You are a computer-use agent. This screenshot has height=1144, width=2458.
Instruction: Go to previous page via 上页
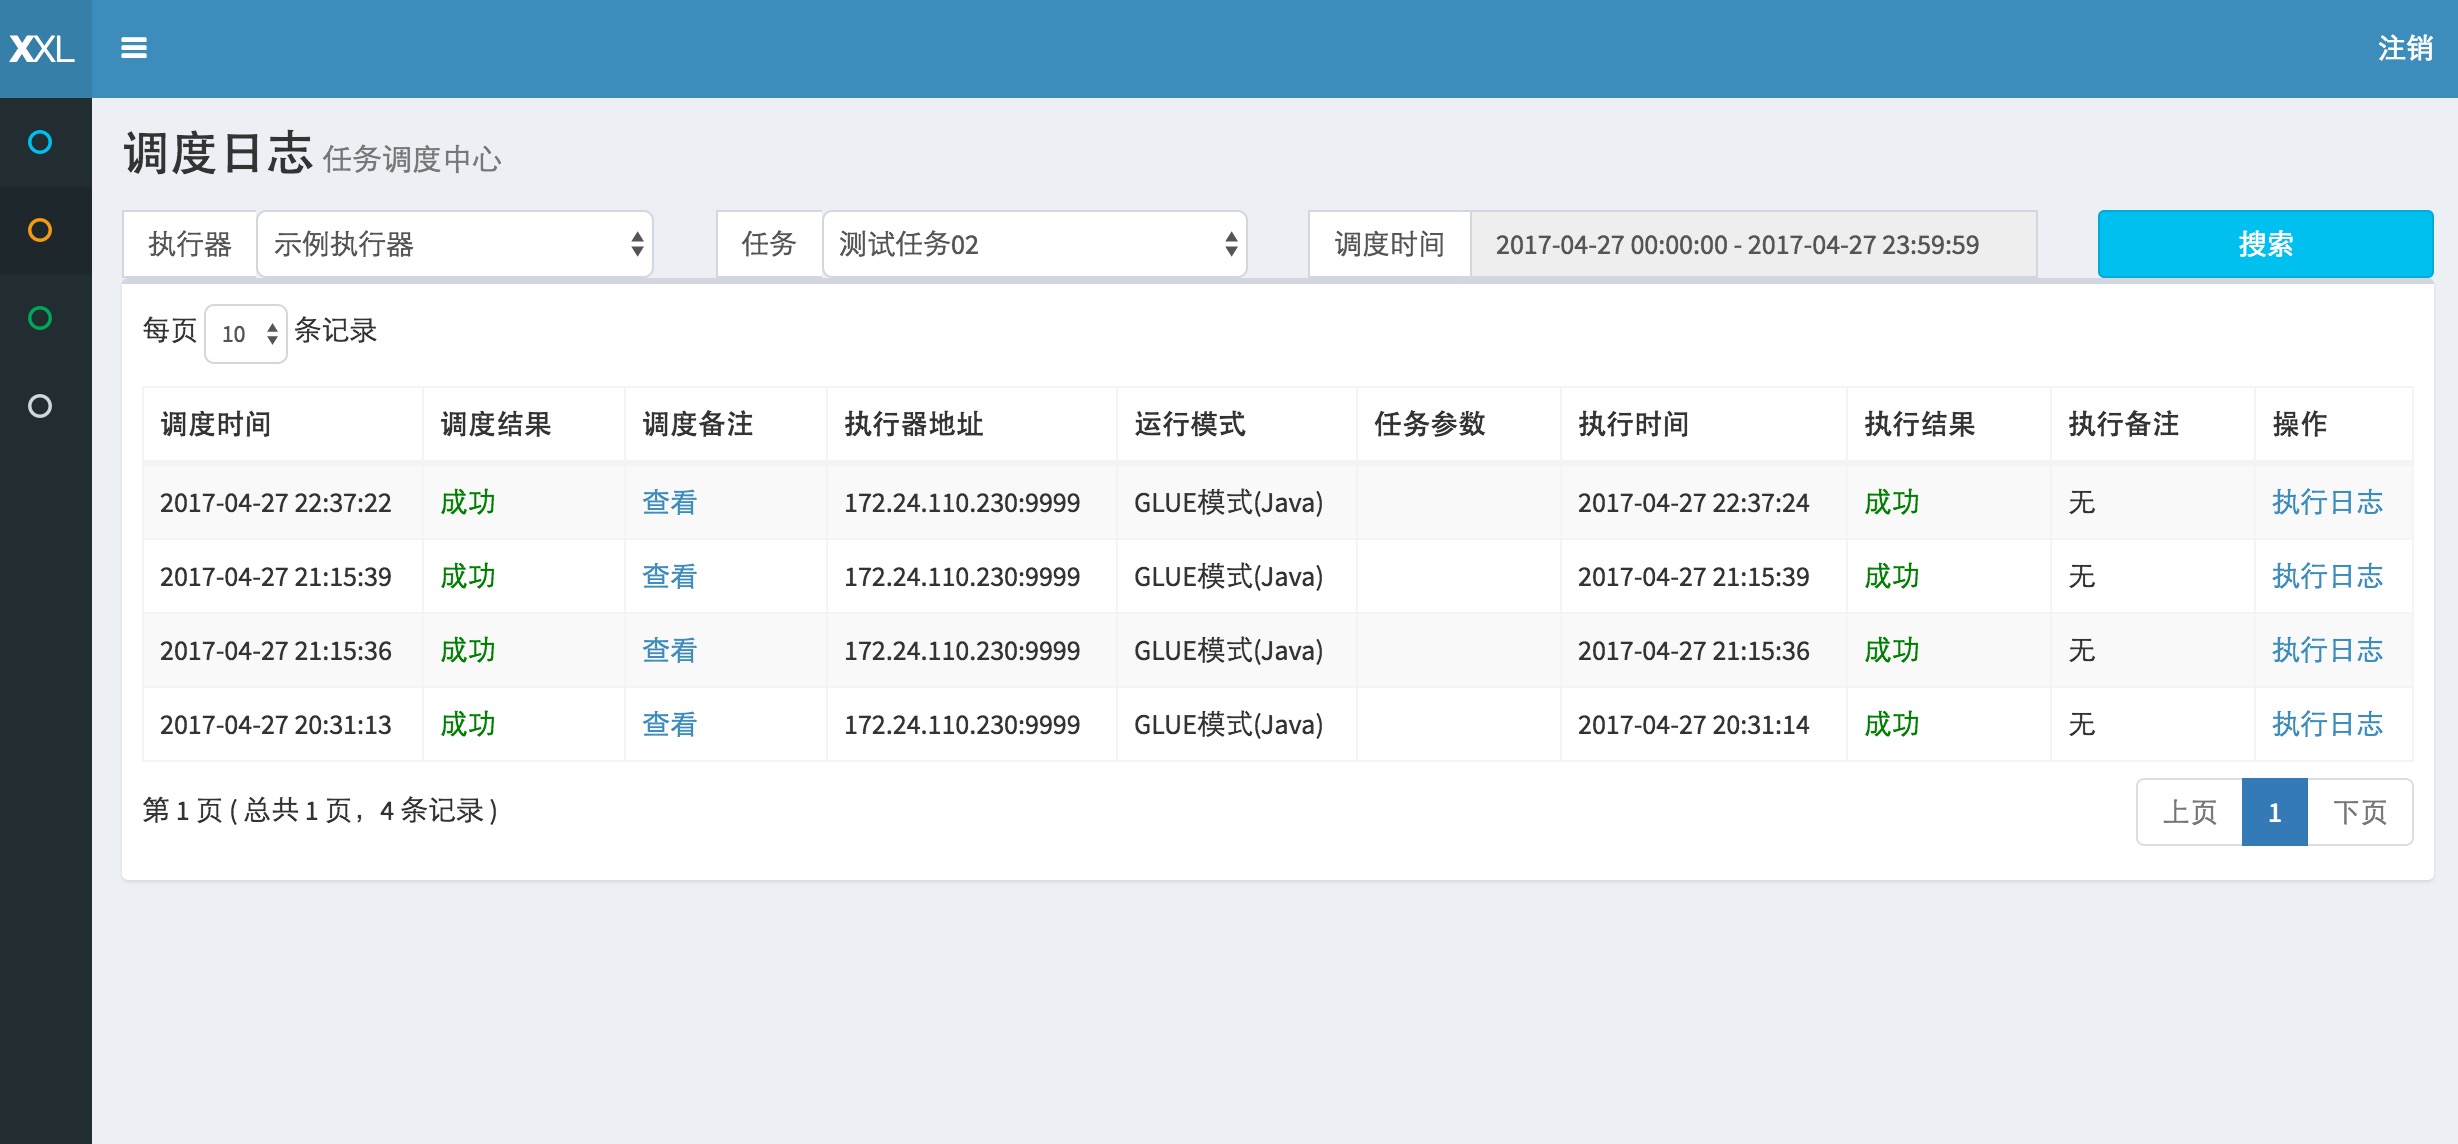pyautogui.click(x=2188, y=811)
